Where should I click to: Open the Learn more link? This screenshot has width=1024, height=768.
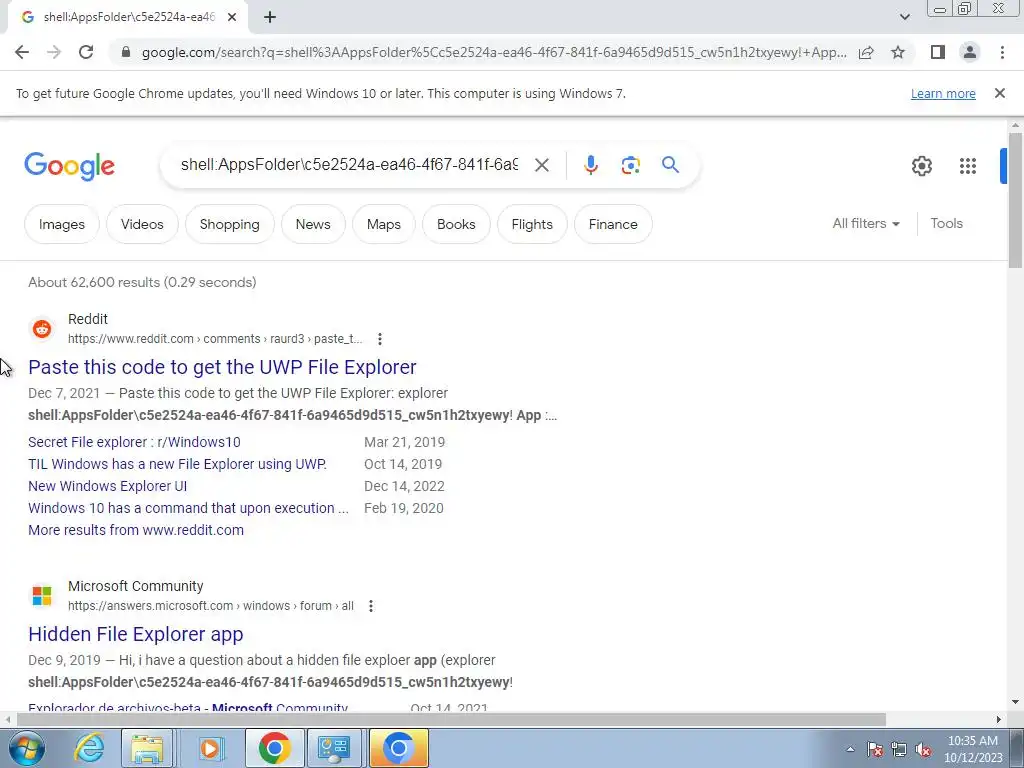943,93
